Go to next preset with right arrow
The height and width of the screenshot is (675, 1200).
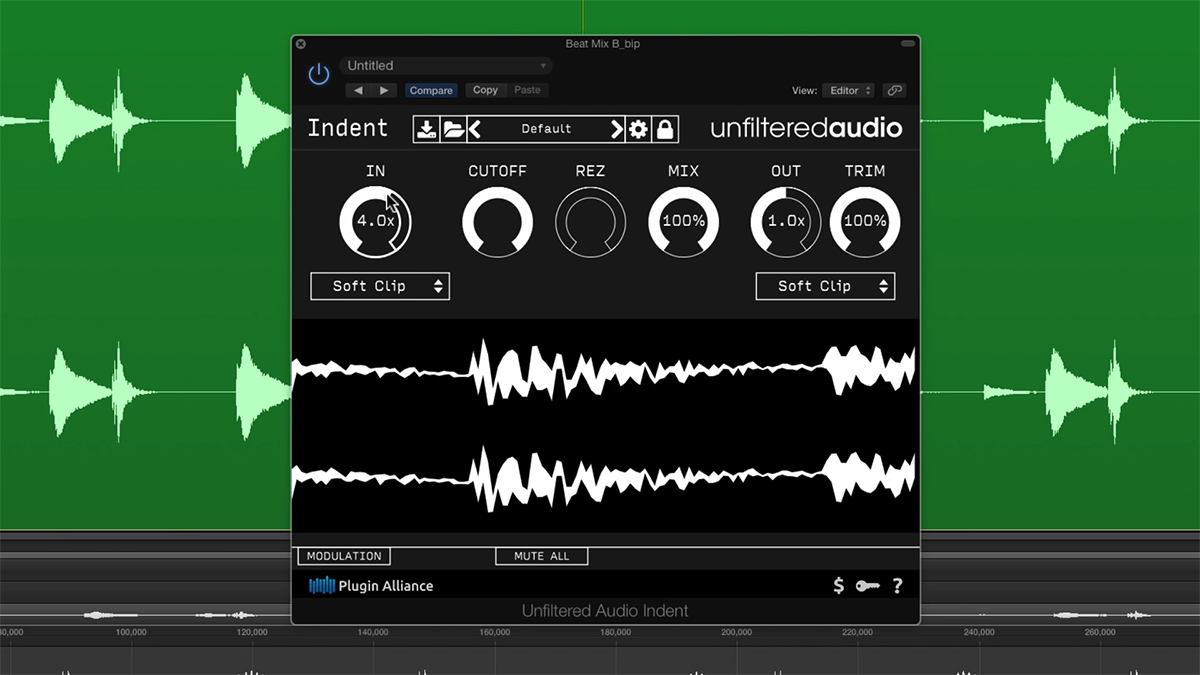pyautogui.click(x=384, y=90)
